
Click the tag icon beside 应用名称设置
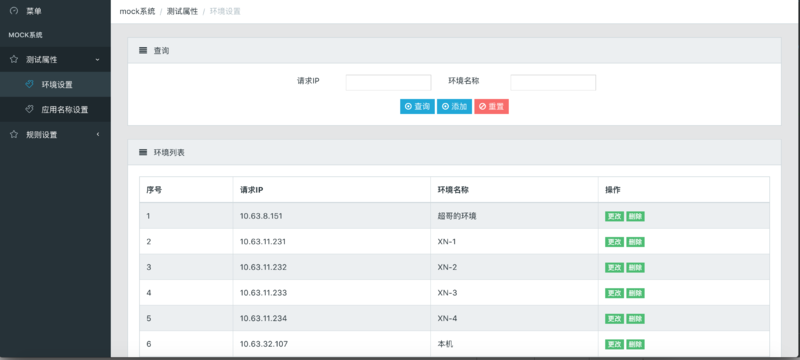tap(29, 109)
